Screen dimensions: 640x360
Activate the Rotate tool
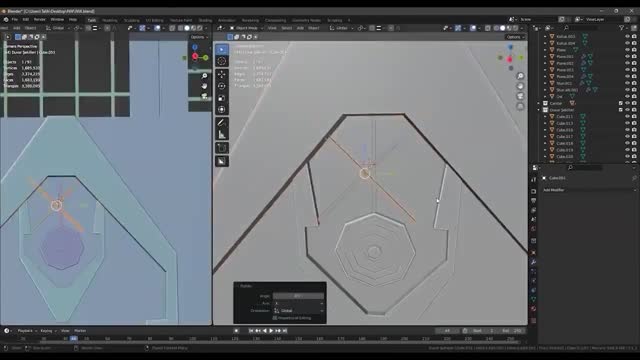[x=222, y=86]
